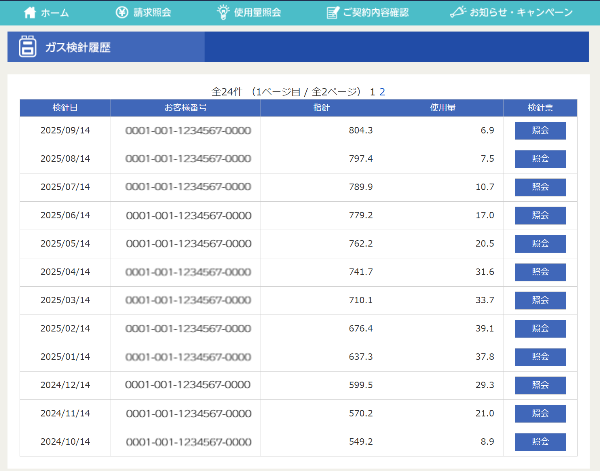Click the gas meter icon beside ガス検針履歴
The width and height of the screenshot is (600, 471).
(28, 48)
